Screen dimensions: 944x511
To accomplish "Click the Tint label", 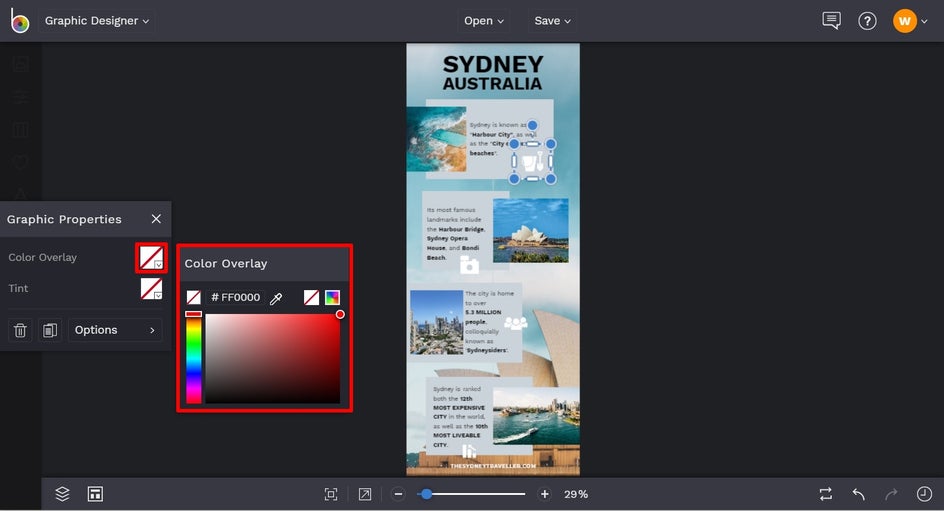I will tap(18, 288).
